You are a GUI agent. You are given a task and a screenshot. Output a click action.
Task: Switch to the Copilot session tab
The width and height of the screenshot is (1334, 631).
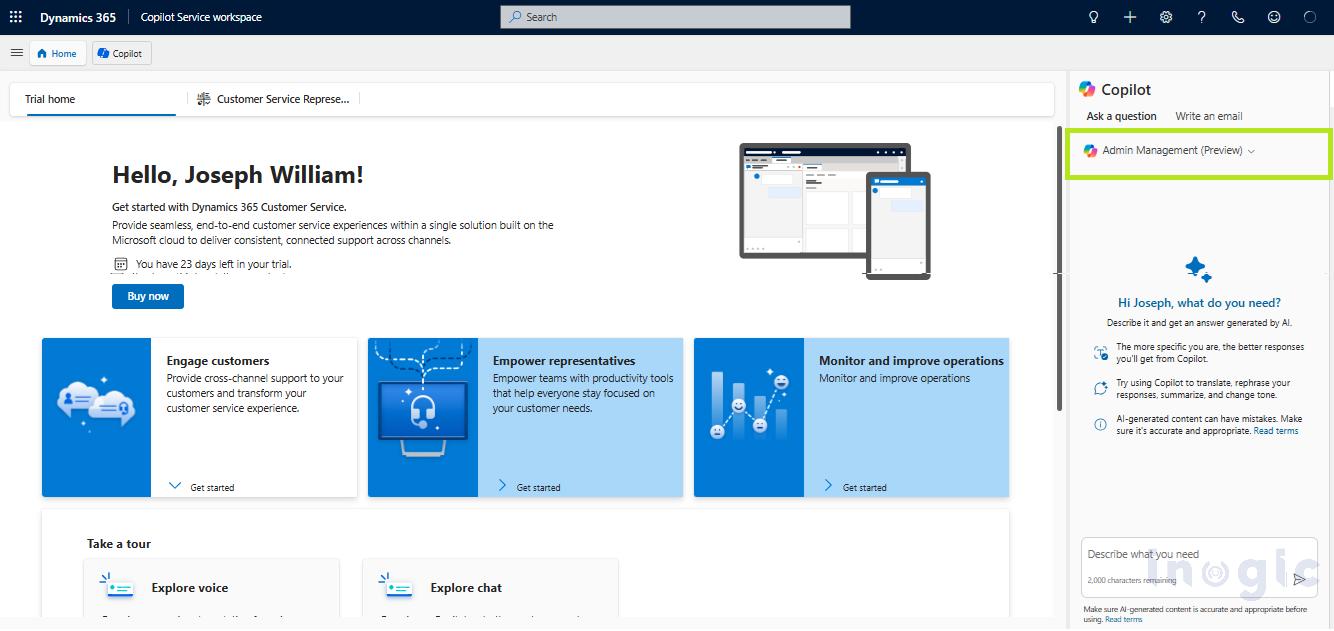coord(122,53)
